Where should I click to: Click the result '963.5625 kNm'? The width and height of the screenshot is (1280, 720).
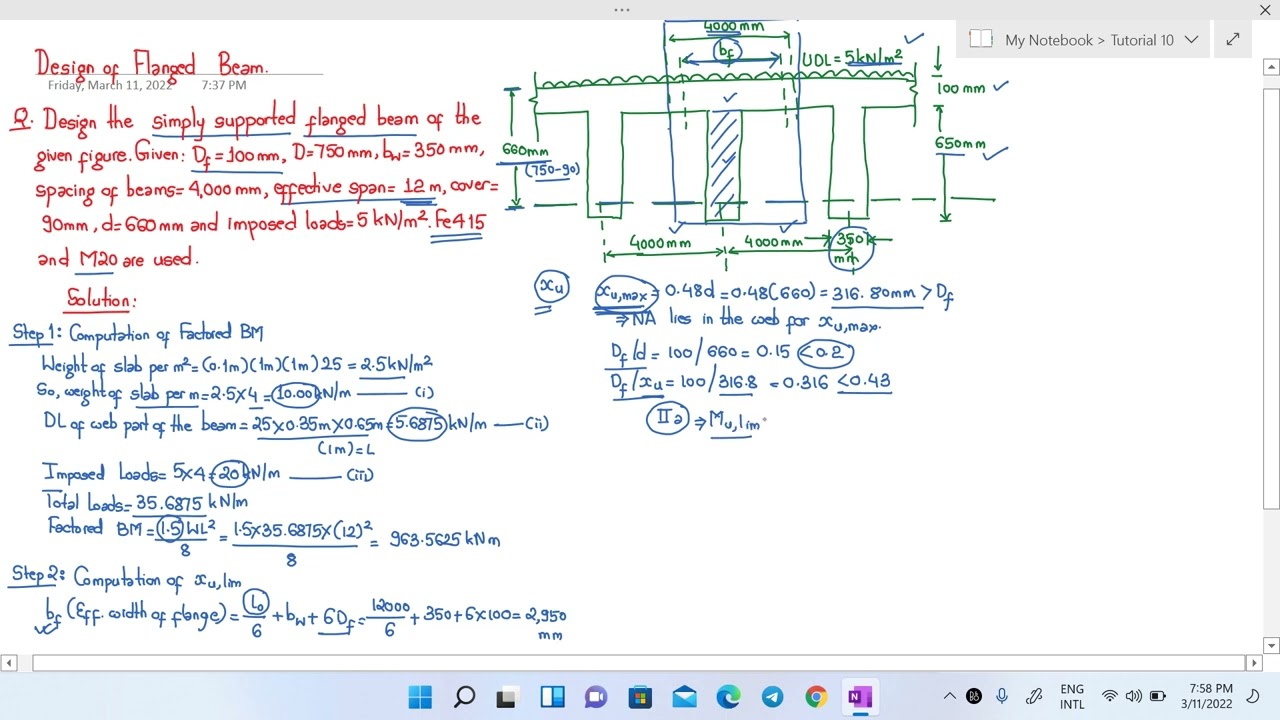445,539
